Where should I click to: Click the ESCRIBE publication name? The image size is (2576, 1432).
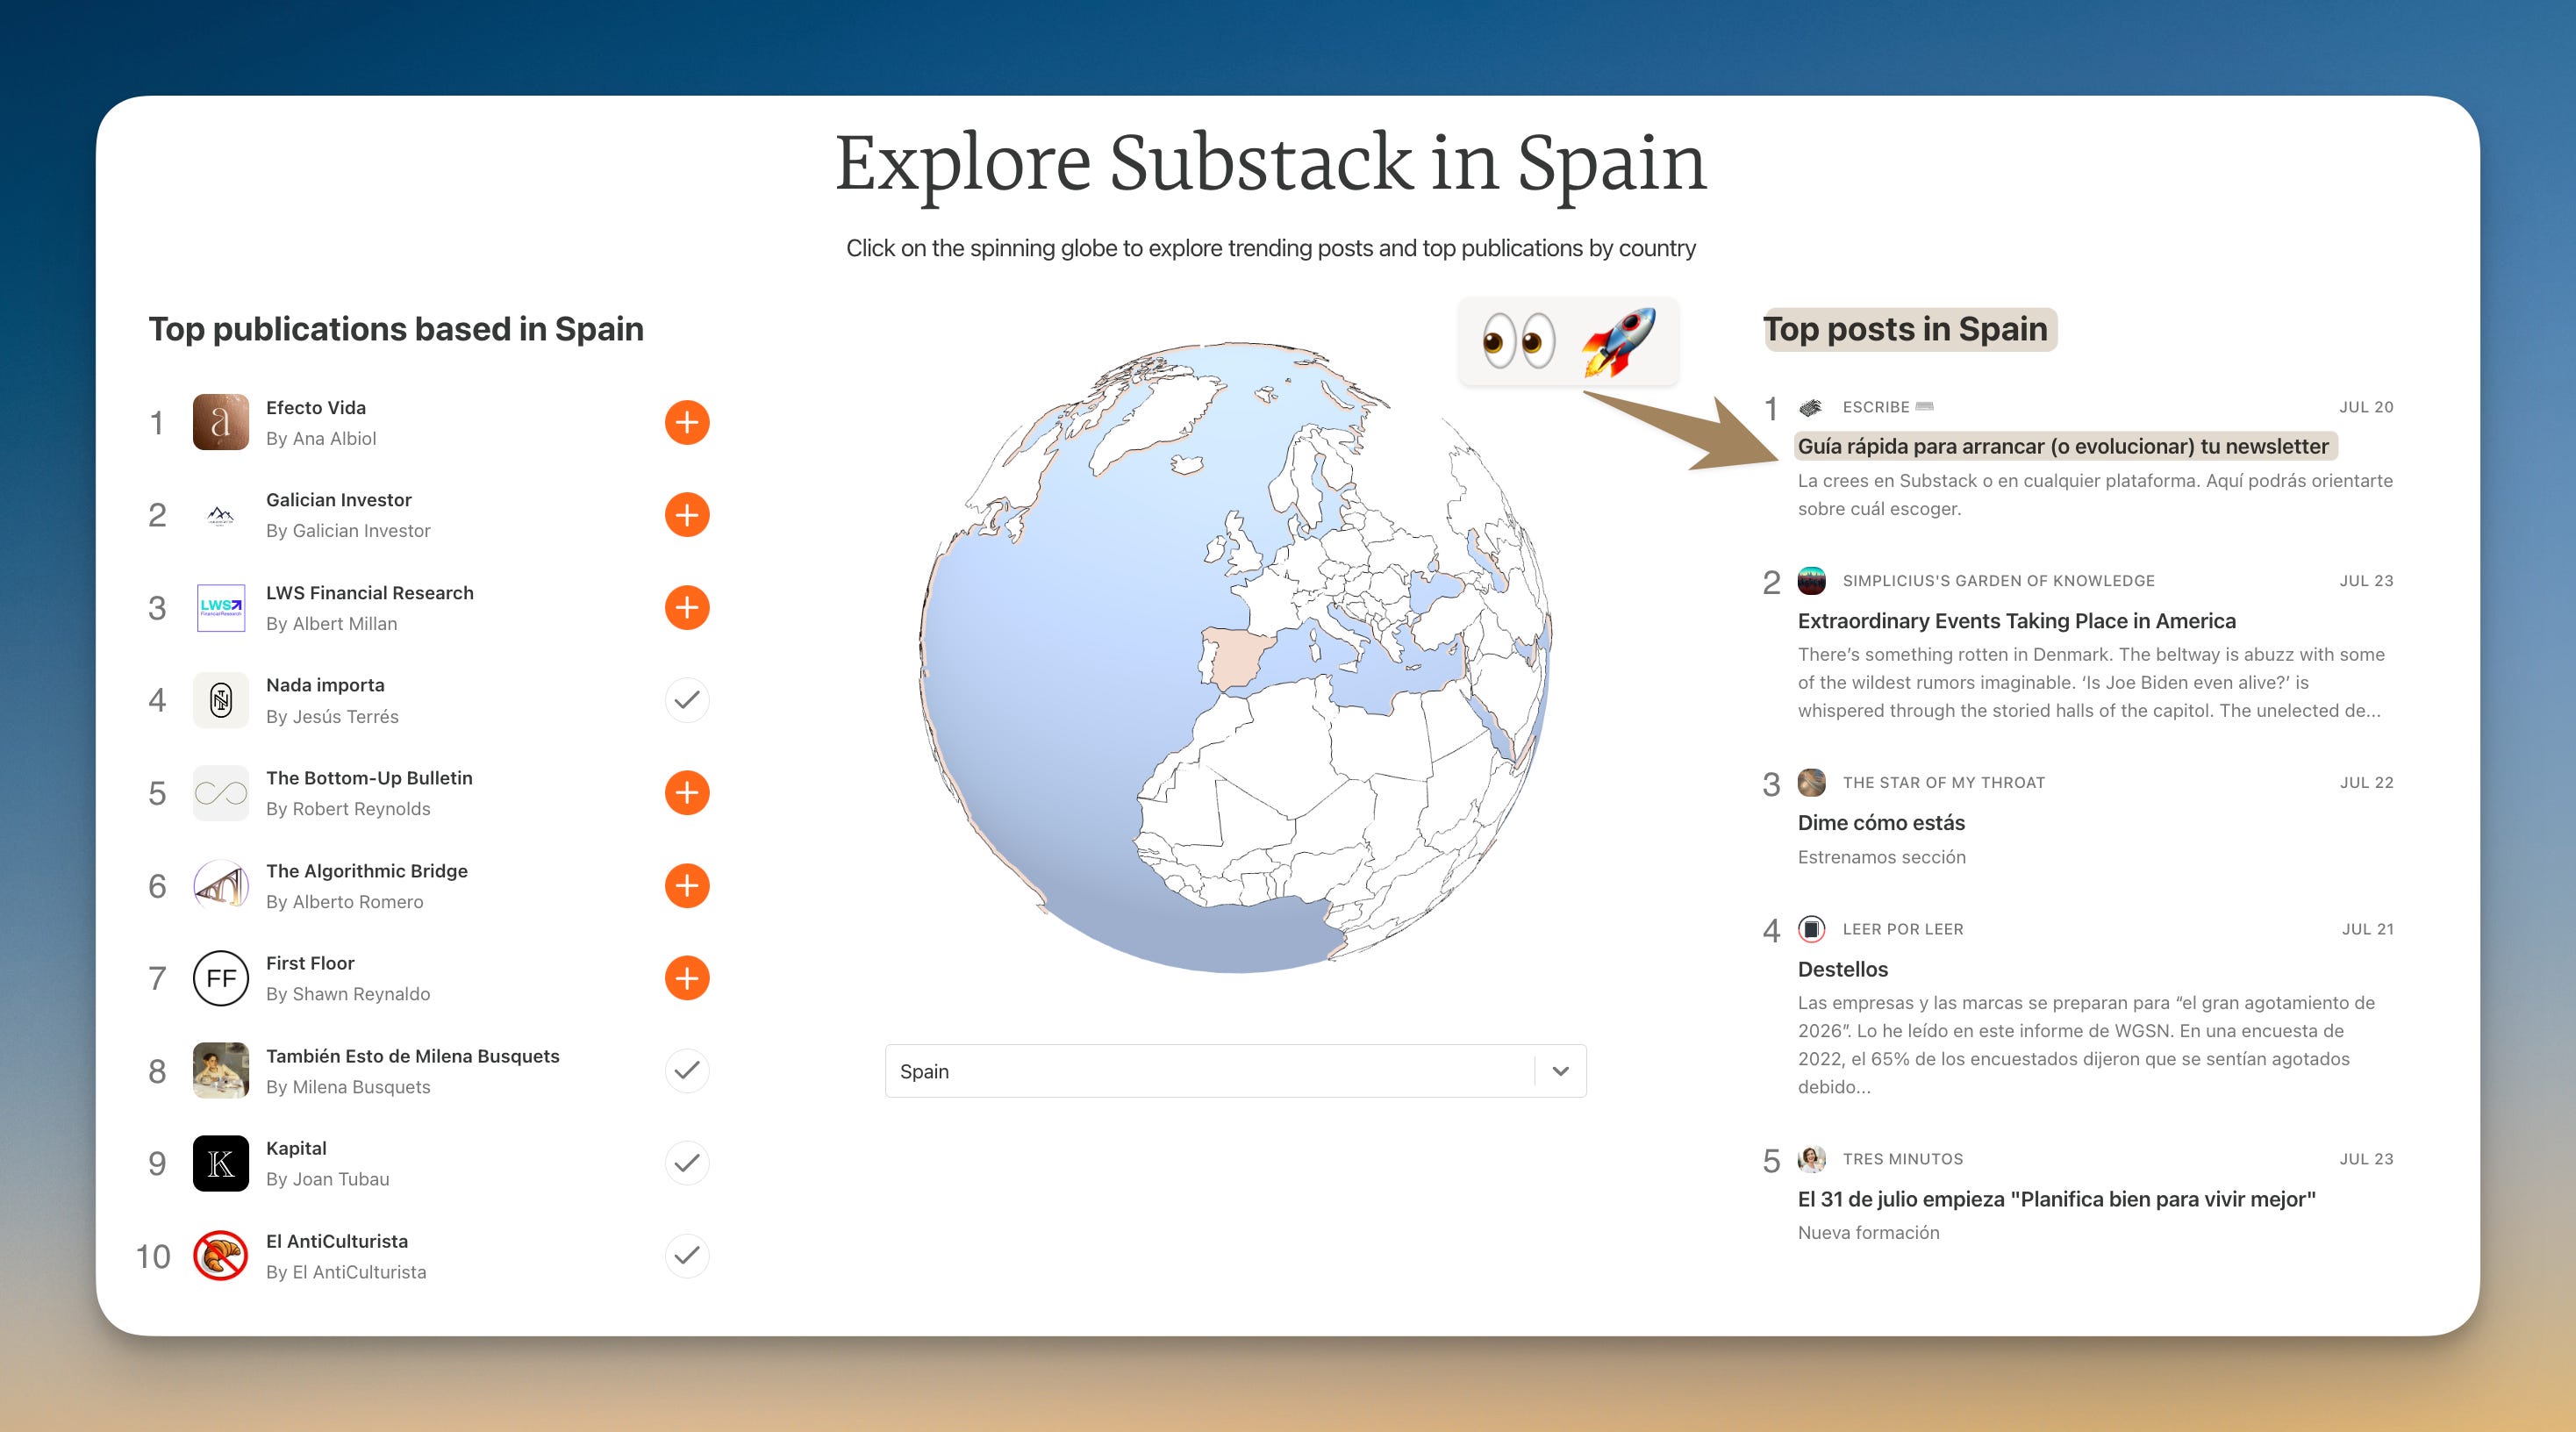(x=1875, y=407)
